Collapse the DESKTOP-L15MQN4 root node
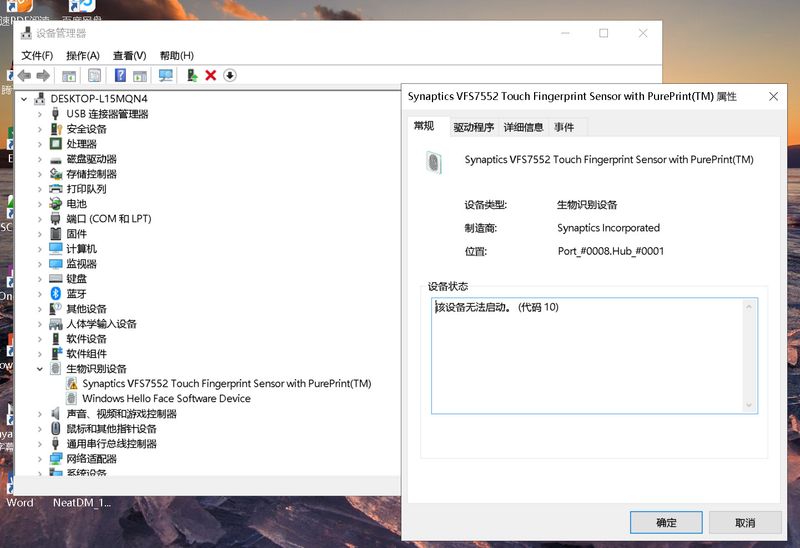 tap(24, 98)
